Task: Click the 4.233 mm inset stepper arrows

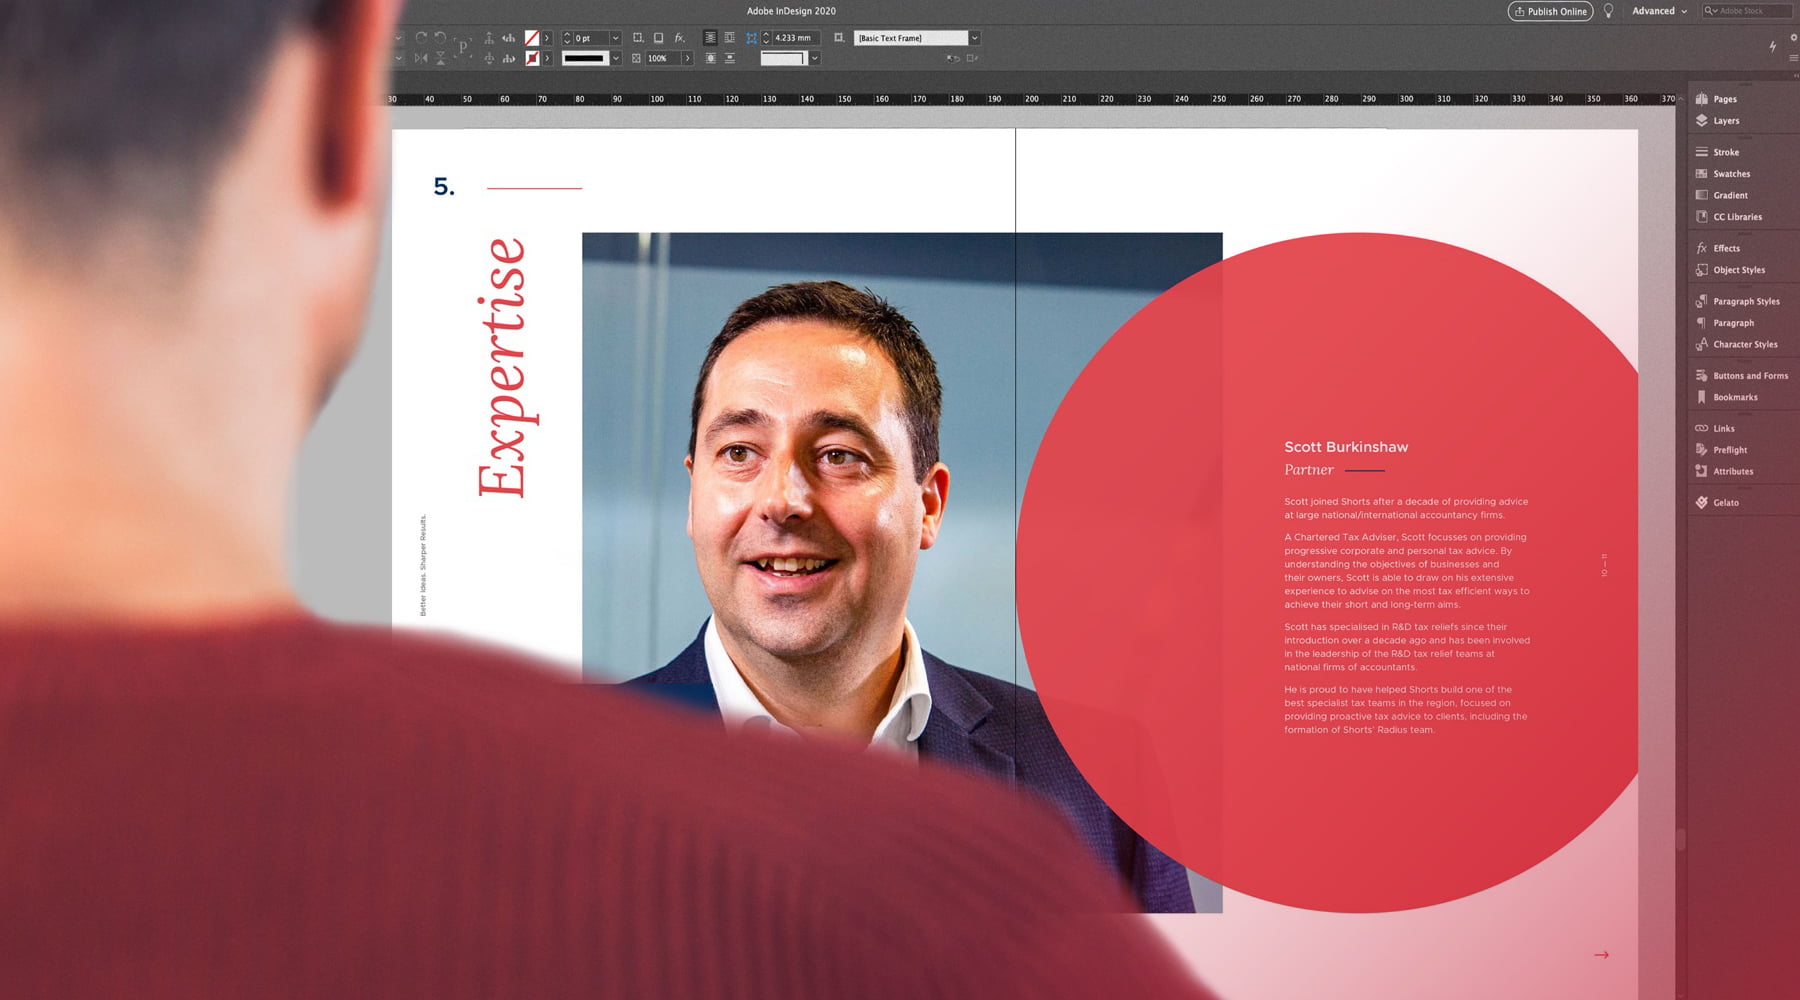Action: tap(766, 38)
